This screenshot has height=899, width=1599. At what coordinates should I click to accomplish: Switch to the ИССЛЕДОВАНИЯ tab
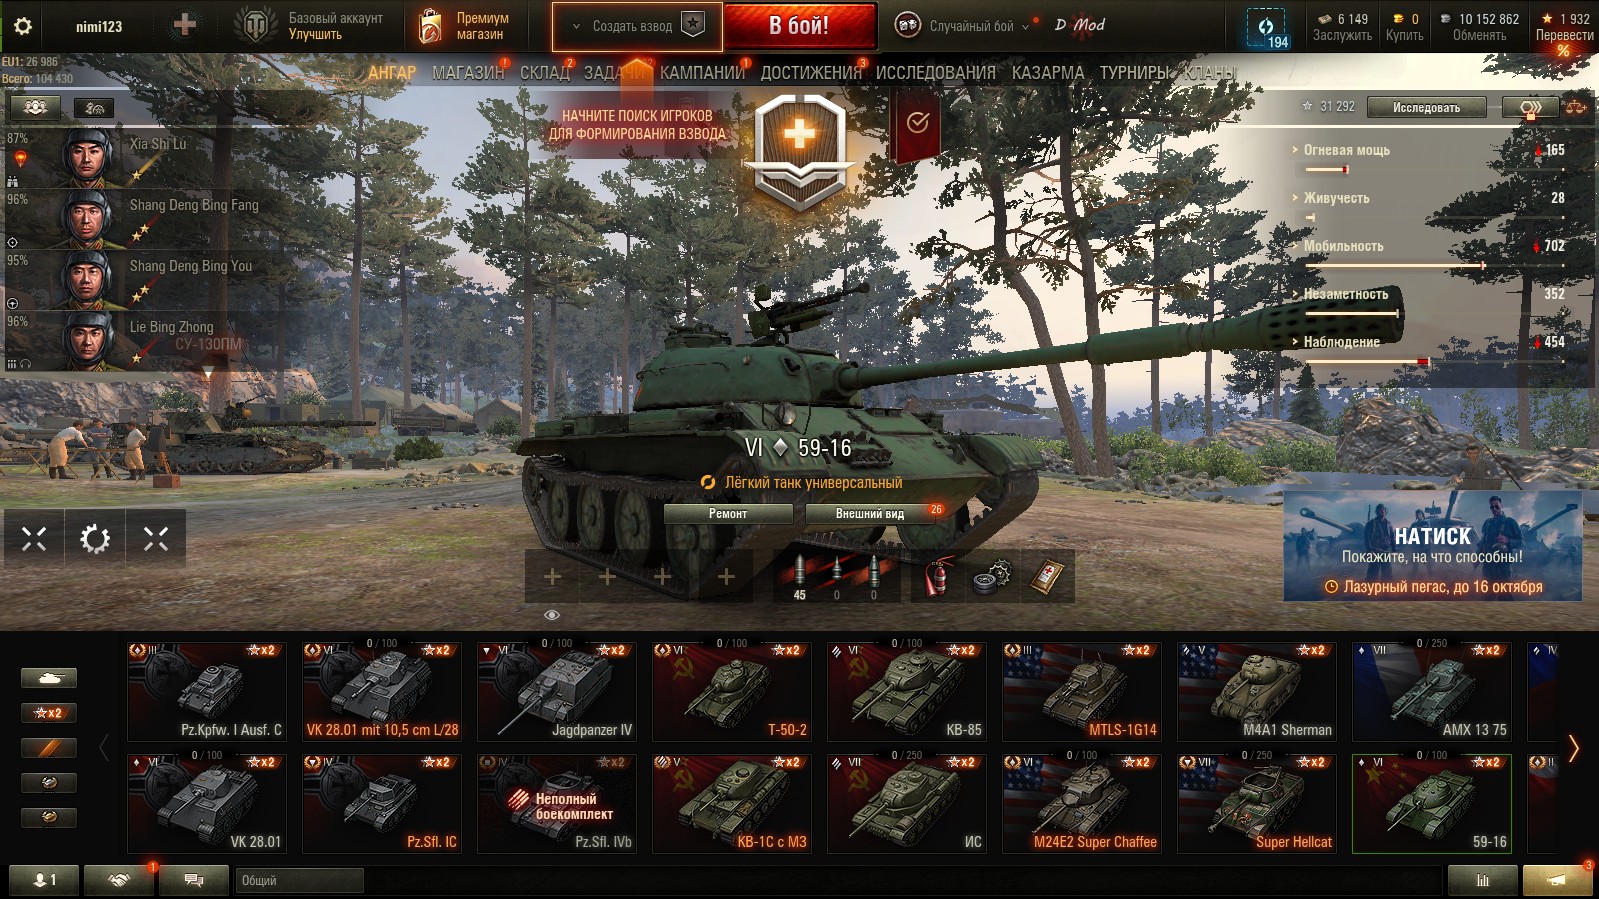pos(935,73)
